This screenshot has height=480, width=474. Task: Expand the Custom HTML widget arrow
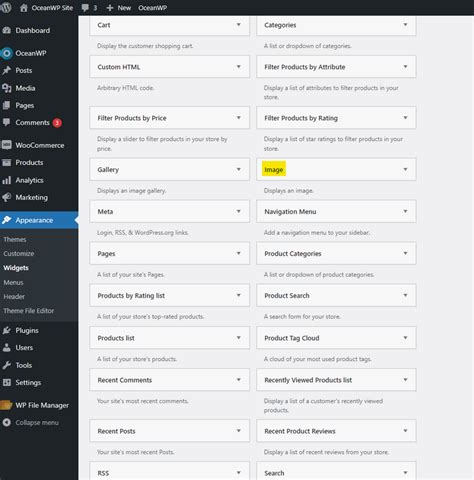pos(239,67)
